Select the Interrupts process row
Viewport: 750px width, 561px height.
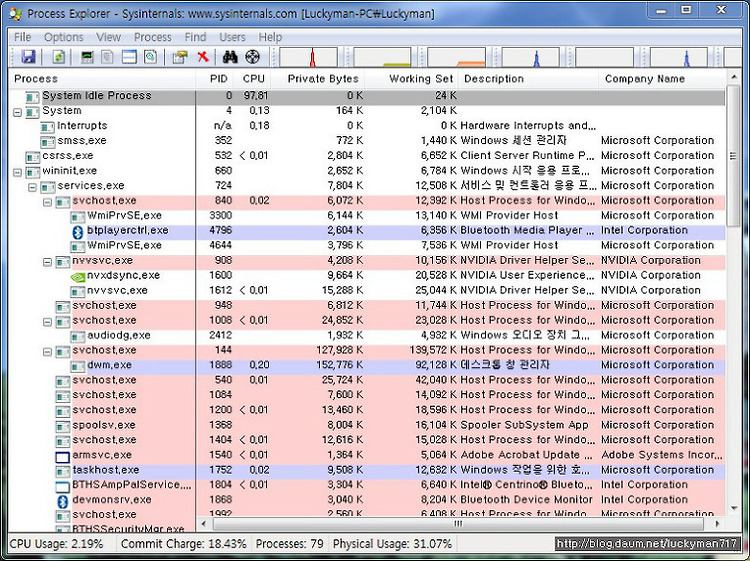click(367, 126)
